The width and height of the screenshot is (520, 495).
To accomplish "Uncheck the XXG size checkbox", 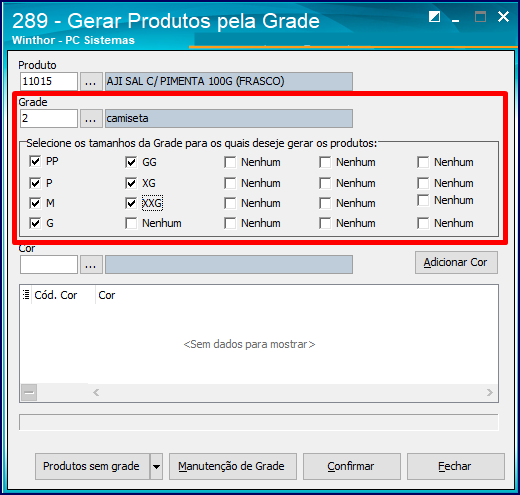I will pos(131,203).
